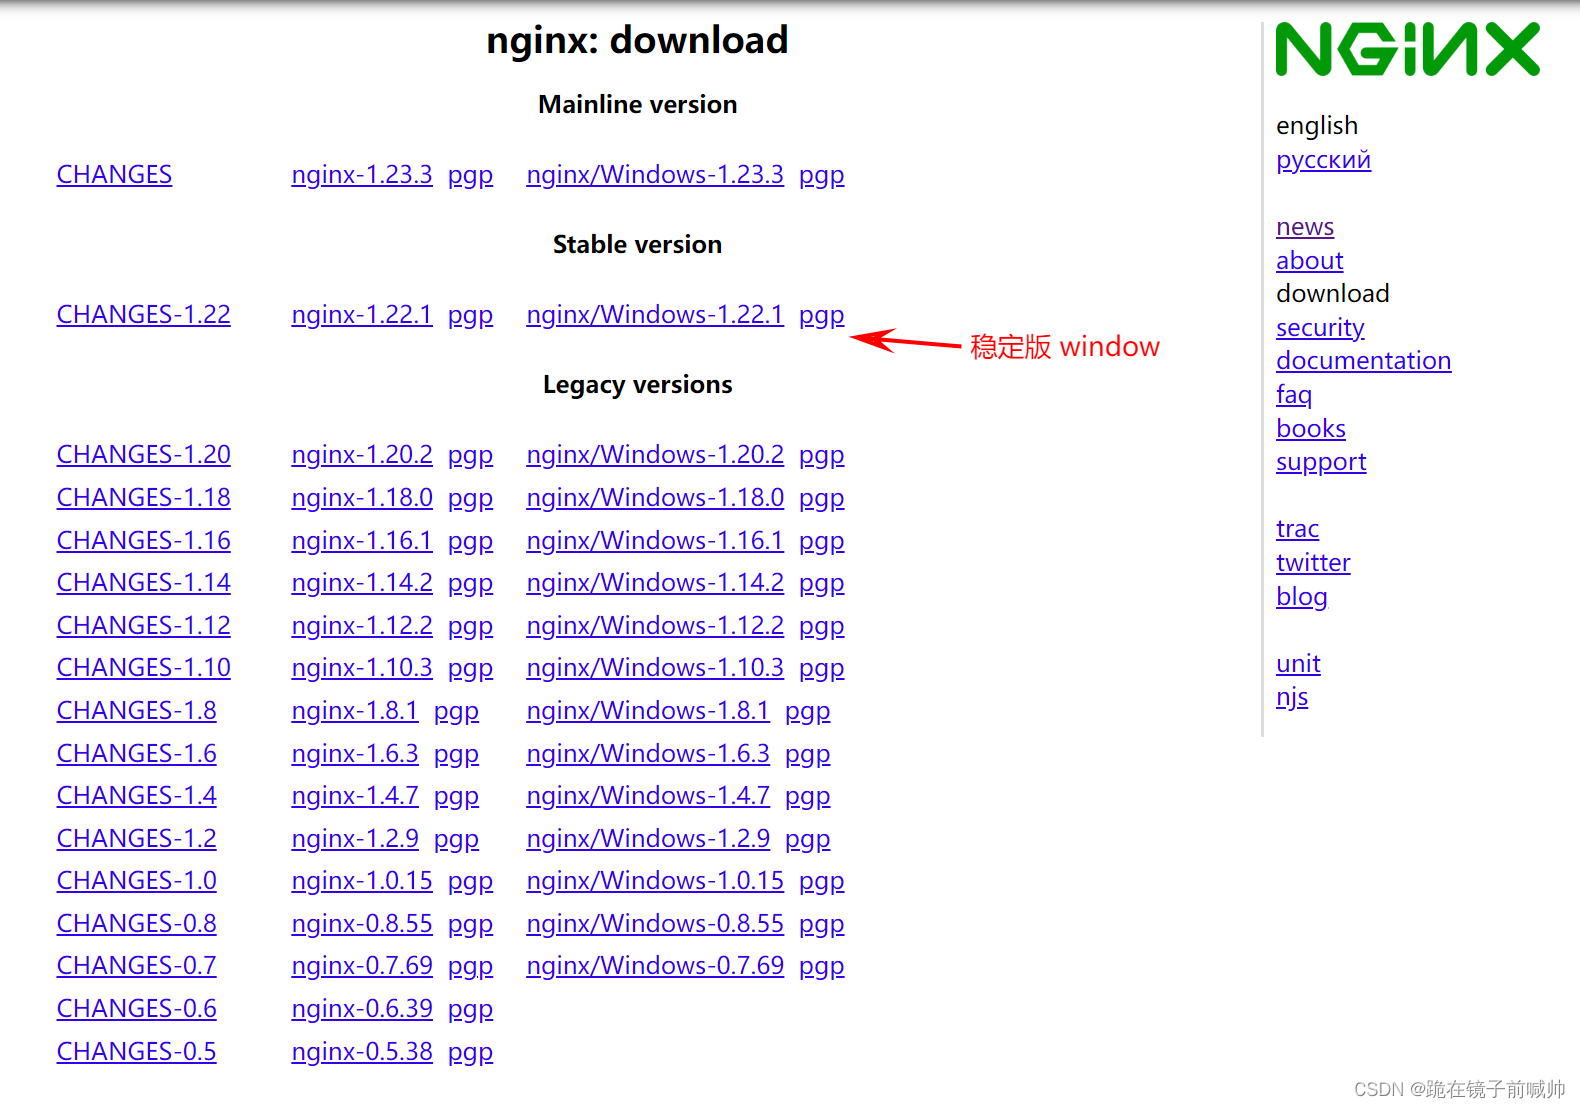This screenshot has width=1580, height=1108.
Task: Download nginx/Windows-1.4.7
Action: coord(648,796)
